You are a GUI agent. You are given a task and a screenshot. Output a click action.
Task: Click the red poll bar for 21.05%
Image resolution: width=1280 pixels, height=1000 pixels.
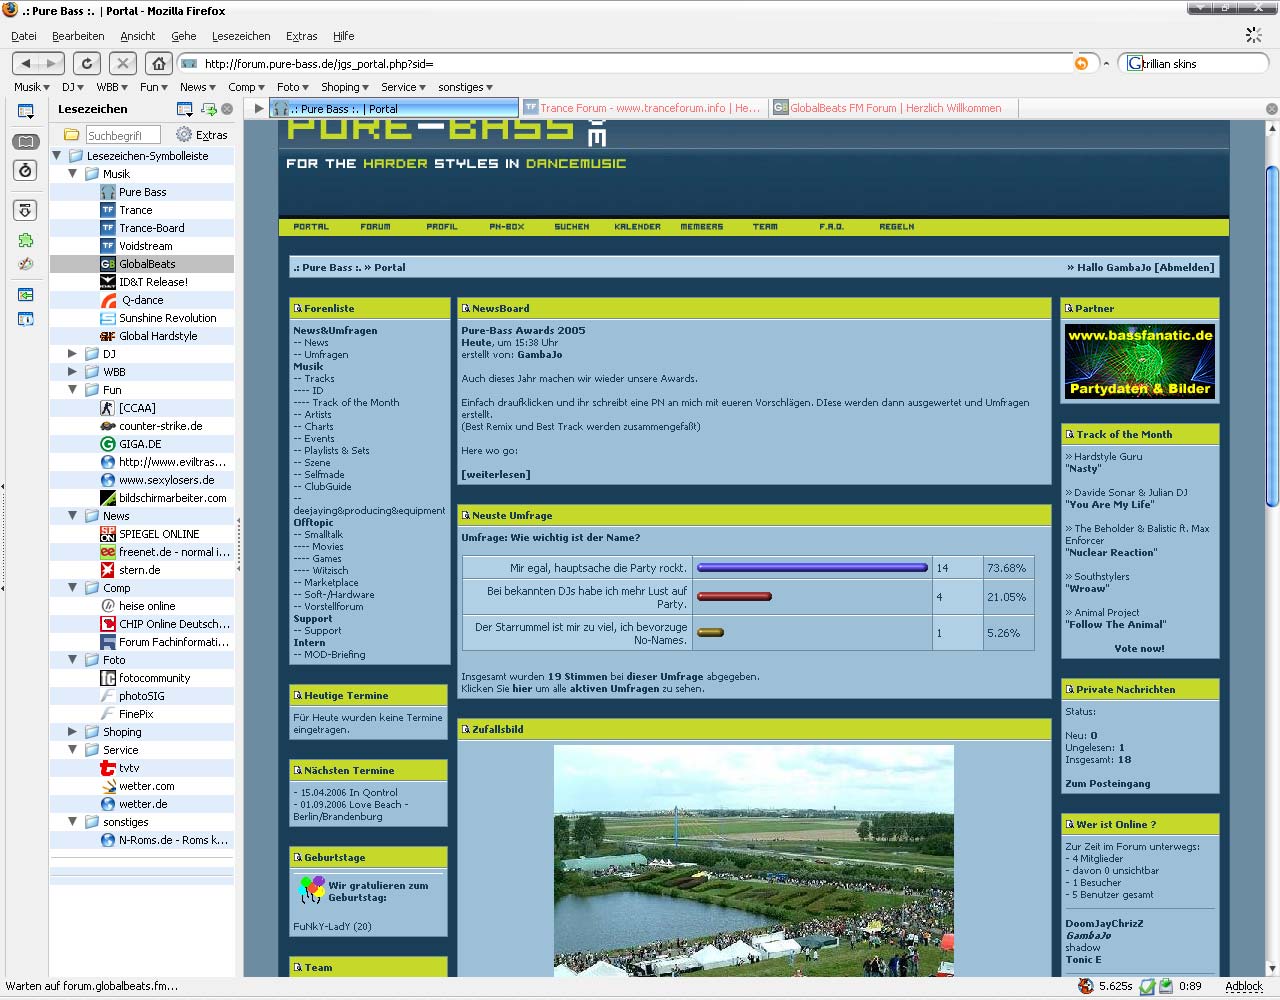(x=734, y=597)
